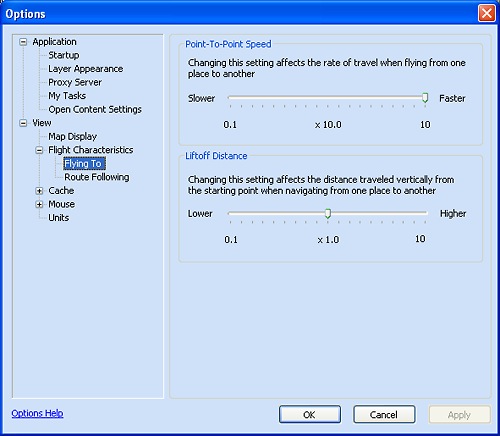Close the Options dialog window
The image size is (500, 436).
(x=486, y=14)
